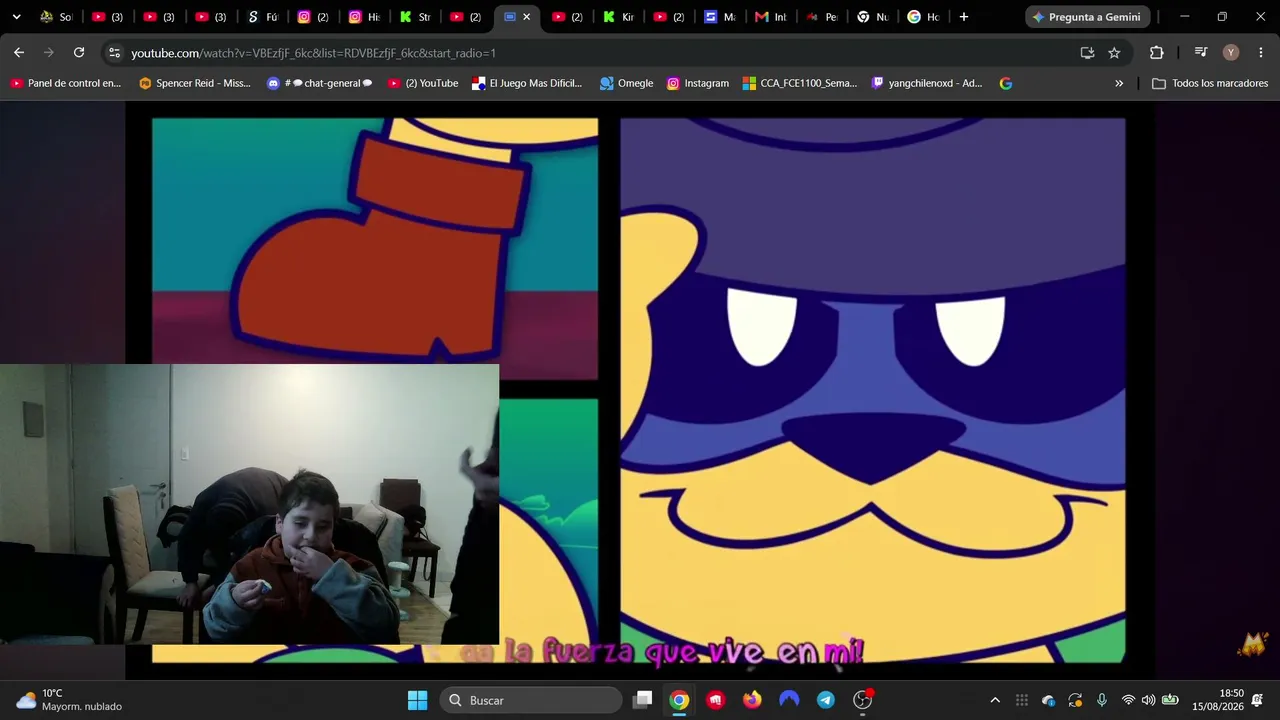The image size is (1280, 720).
Task: Click the battery tray icon
Action: click(1169, 700)
